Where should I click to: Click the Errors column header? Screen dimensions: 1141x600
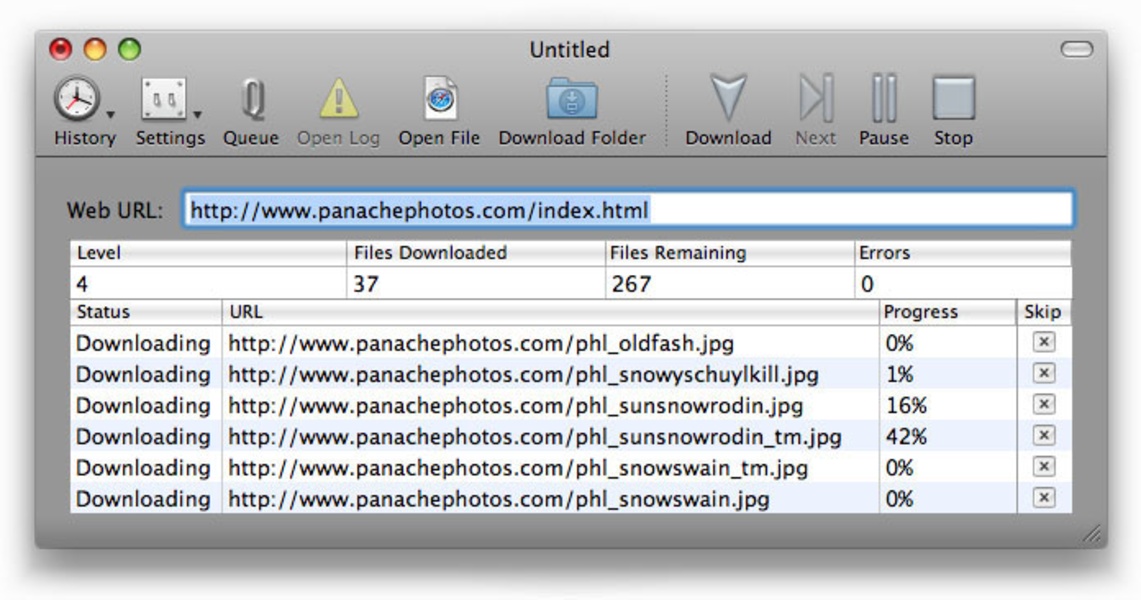click(x=963, y=253)
